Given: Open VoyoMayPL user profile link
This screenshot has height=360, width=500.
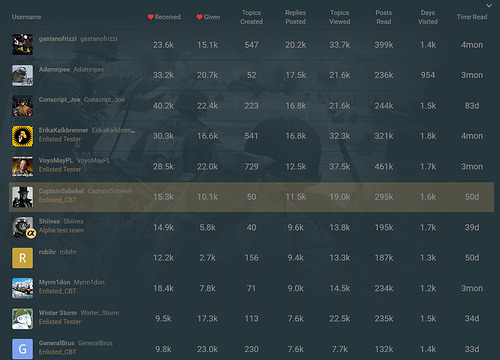Looking at the screenshot, I should pyautogui.click(x=56, y=160).
